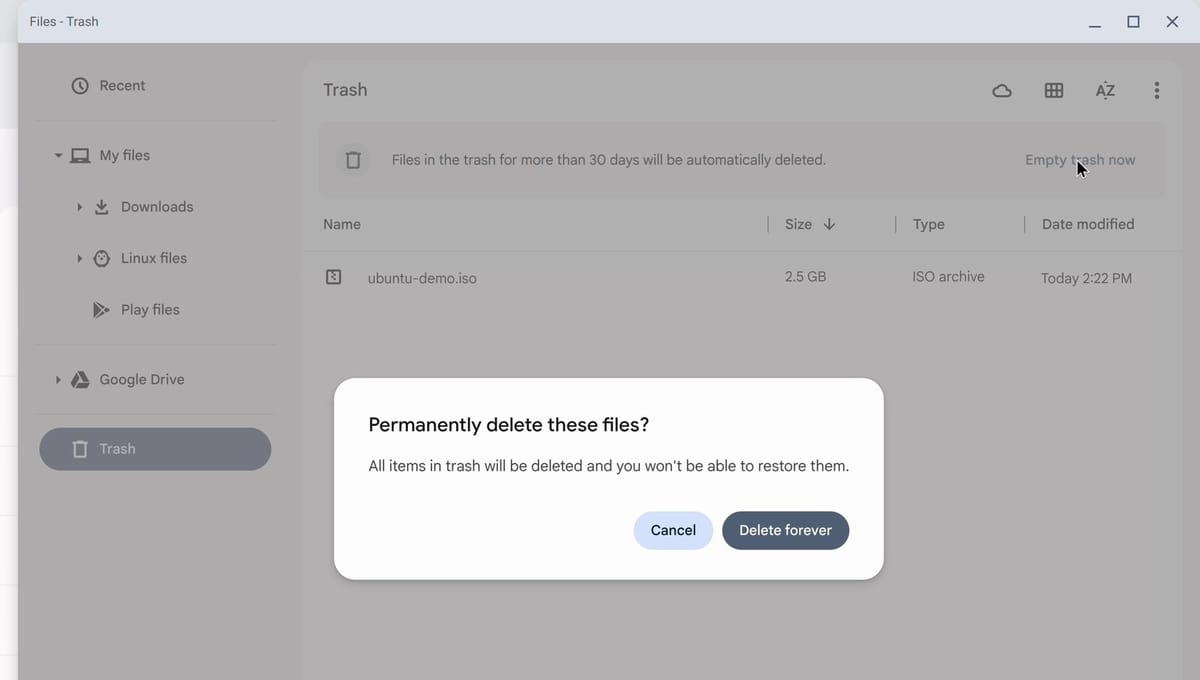The image size is (1200, 680).
Task: Click the 30 days auto-delete notice
Action: click(x=609, y=160)
